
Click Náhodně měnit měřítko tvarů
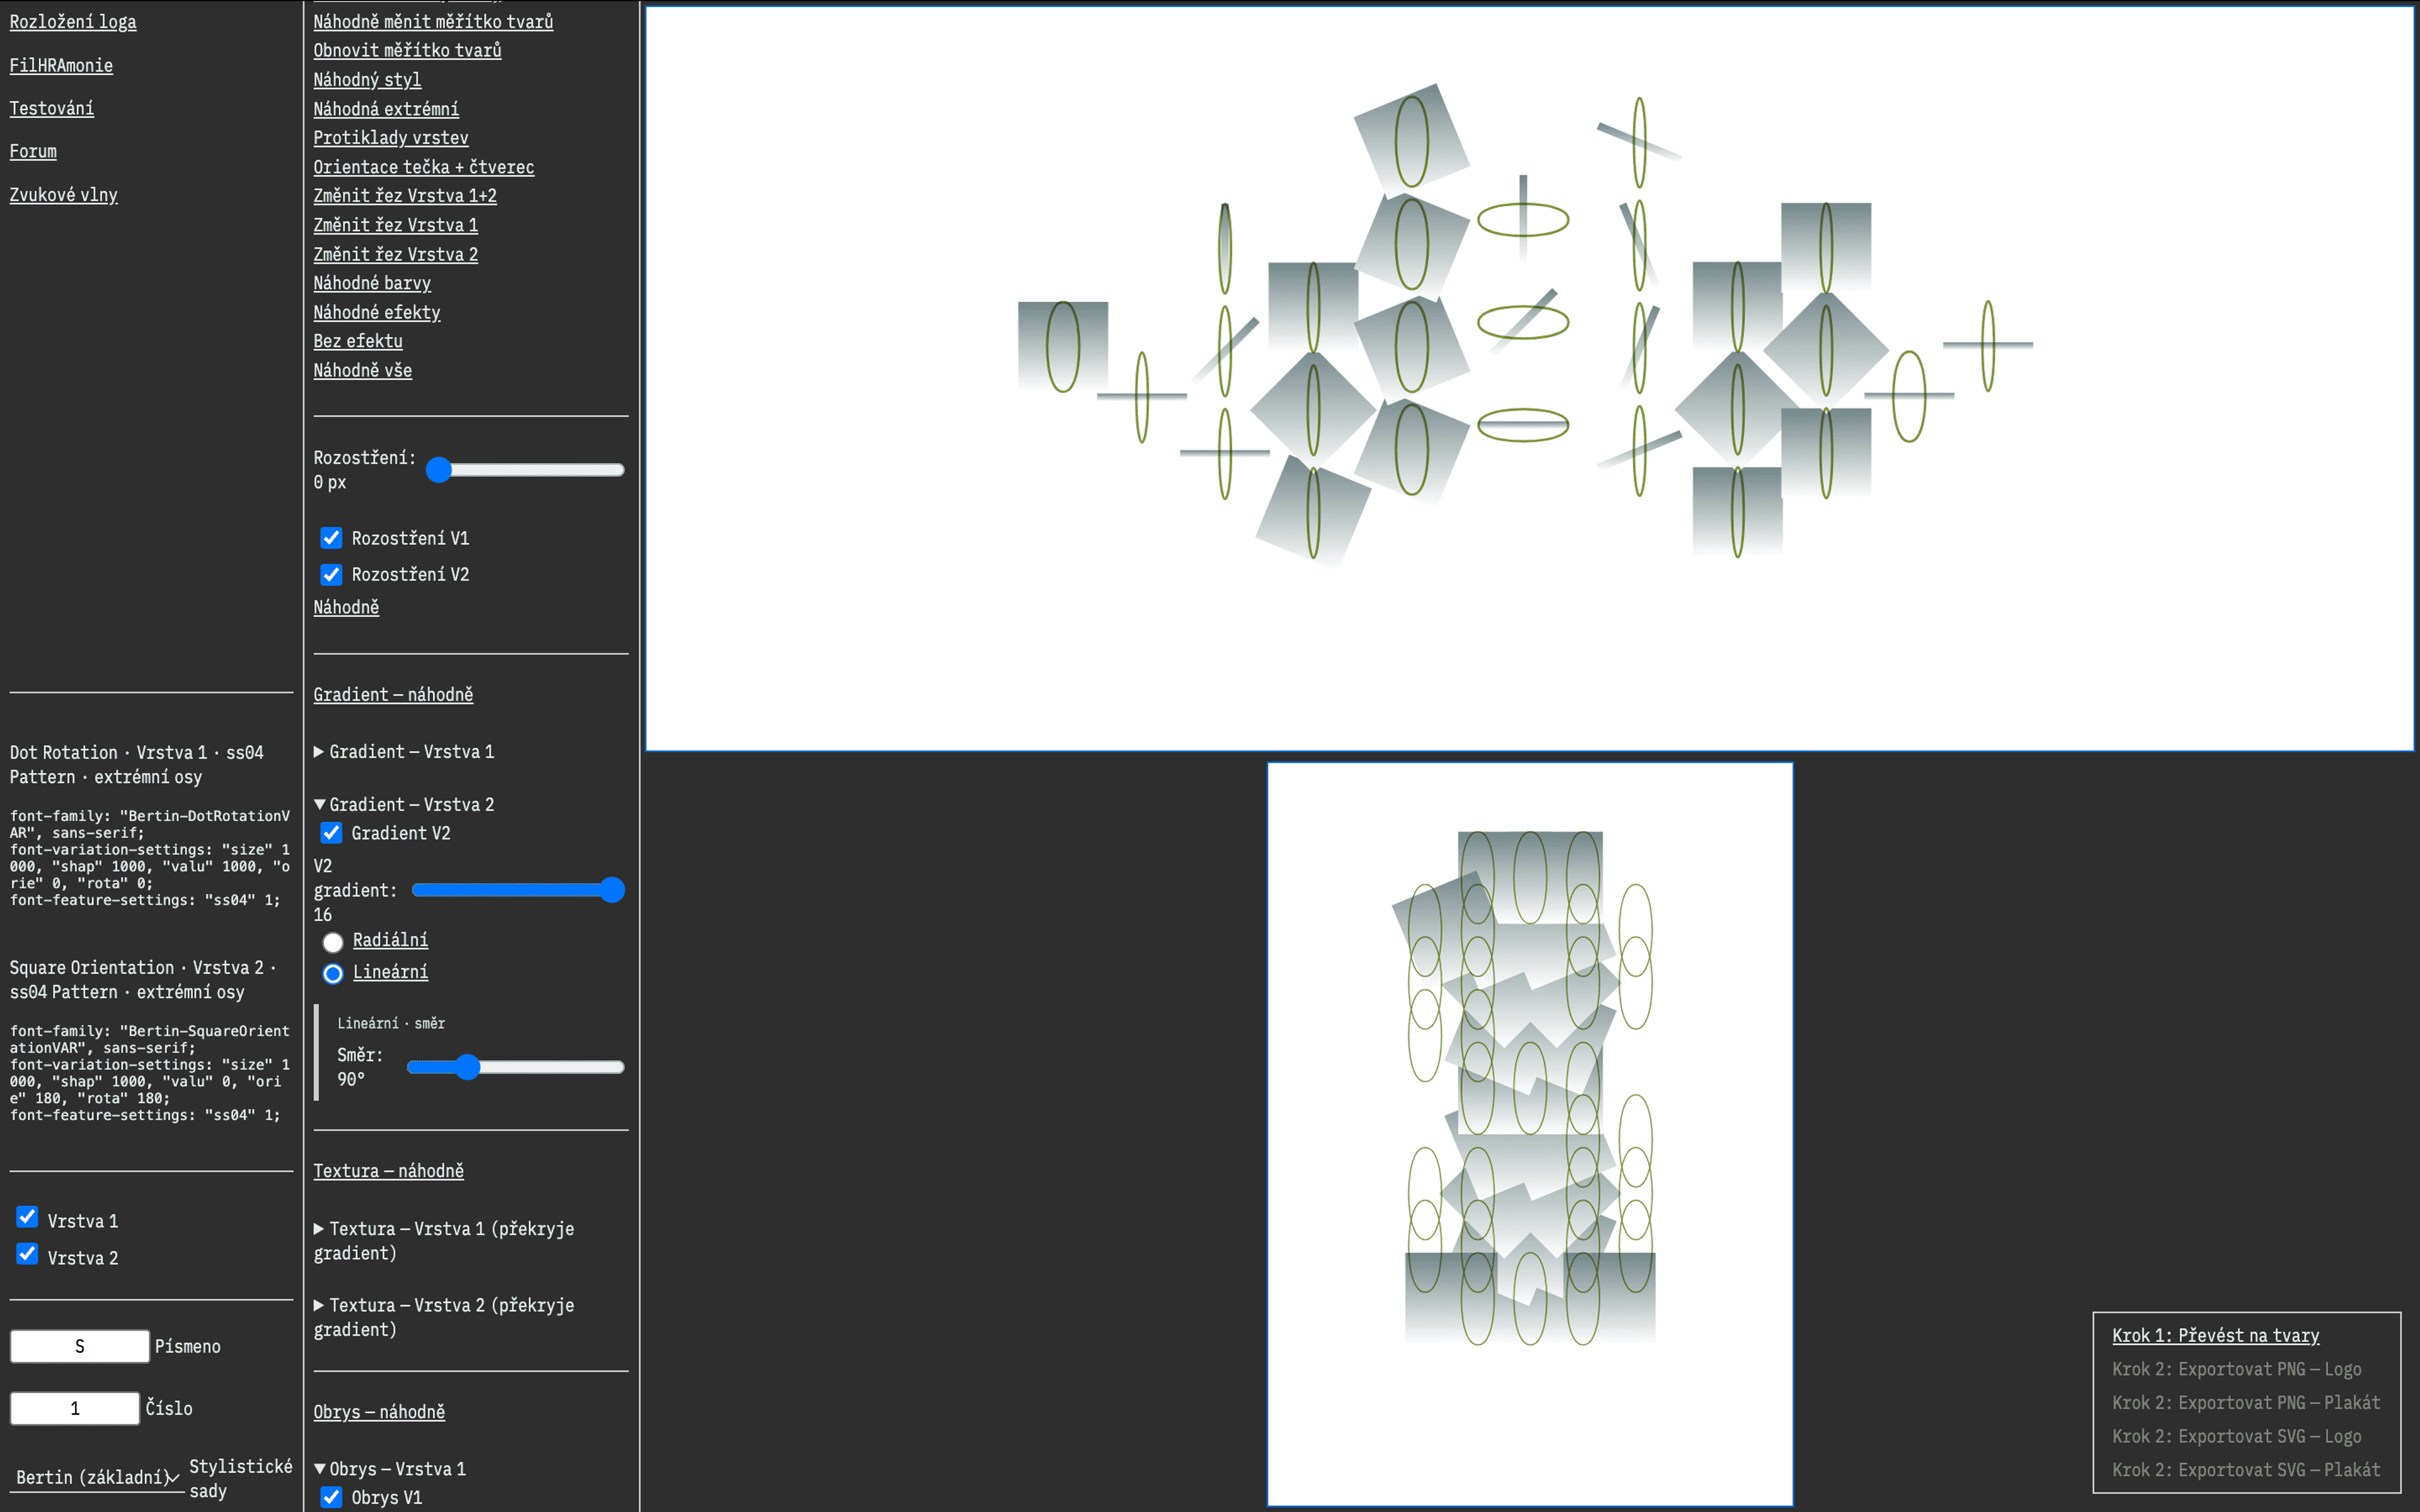[x=433, y=21]
